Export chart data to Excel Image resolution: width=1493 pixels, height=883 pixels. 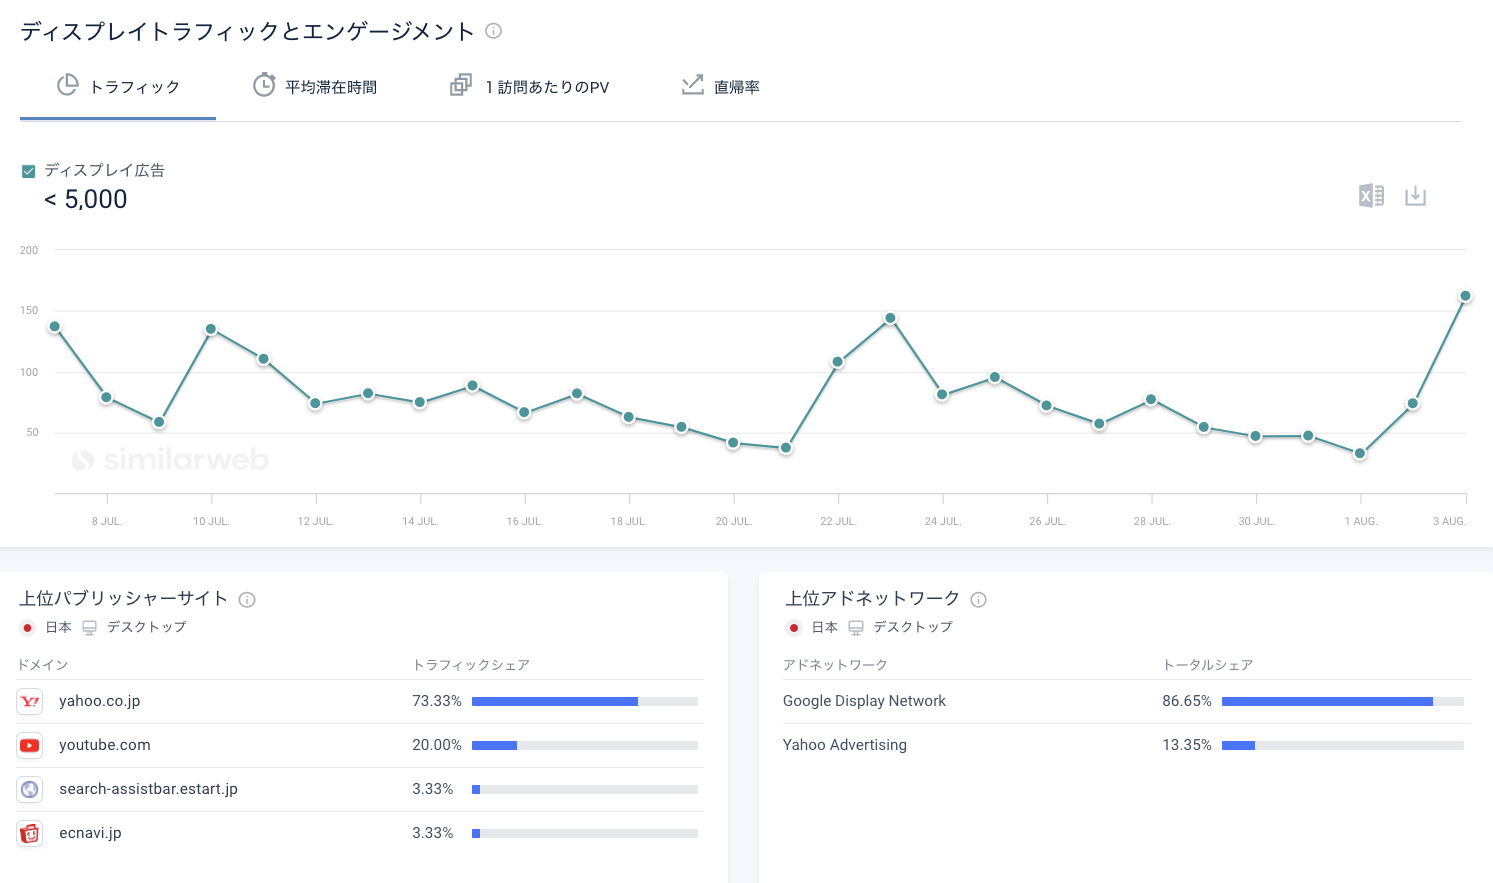point(1371,196)
